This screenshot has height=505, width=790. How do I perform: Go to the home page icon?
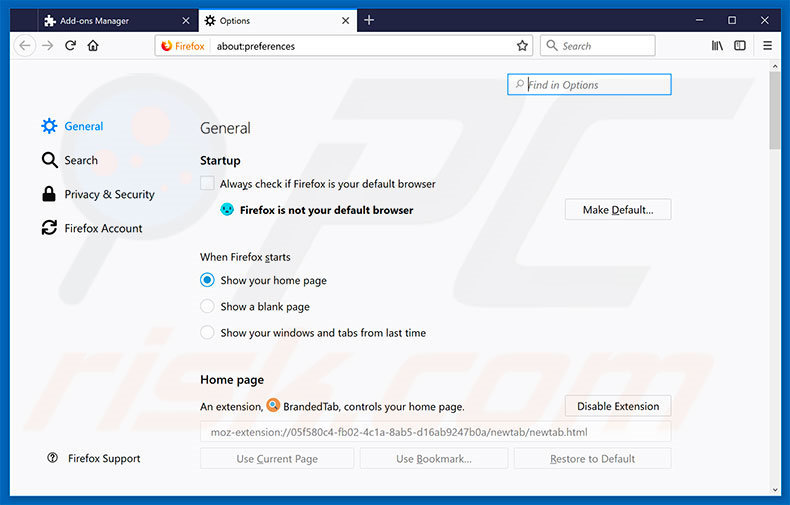coord(93,46)
